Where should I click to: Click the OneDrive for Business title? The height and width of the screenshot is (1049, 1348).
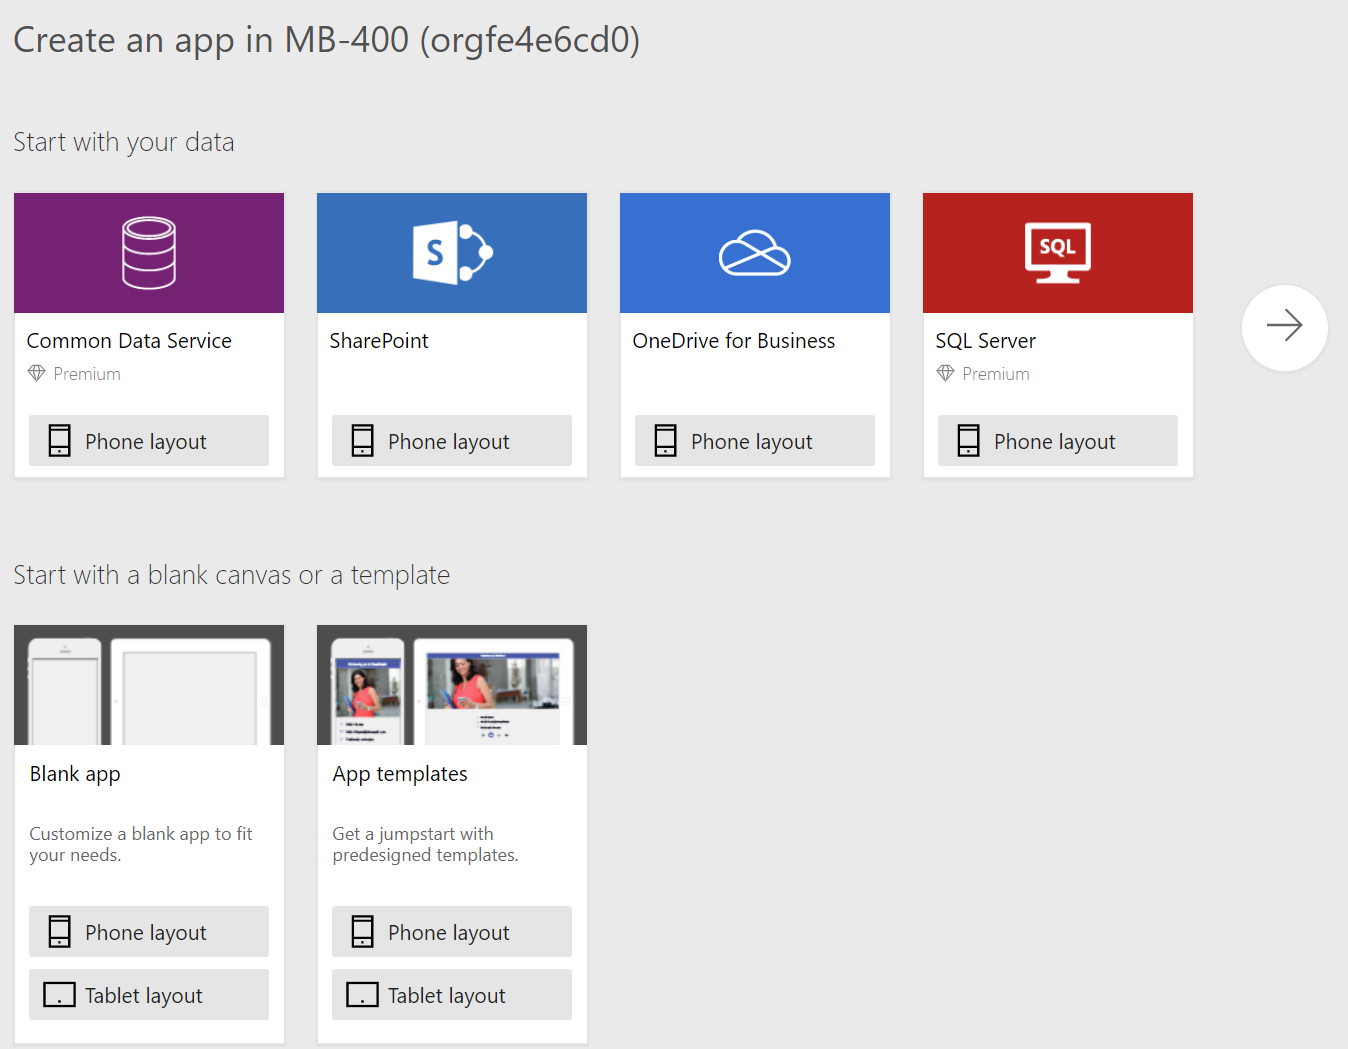coord(734,341)
